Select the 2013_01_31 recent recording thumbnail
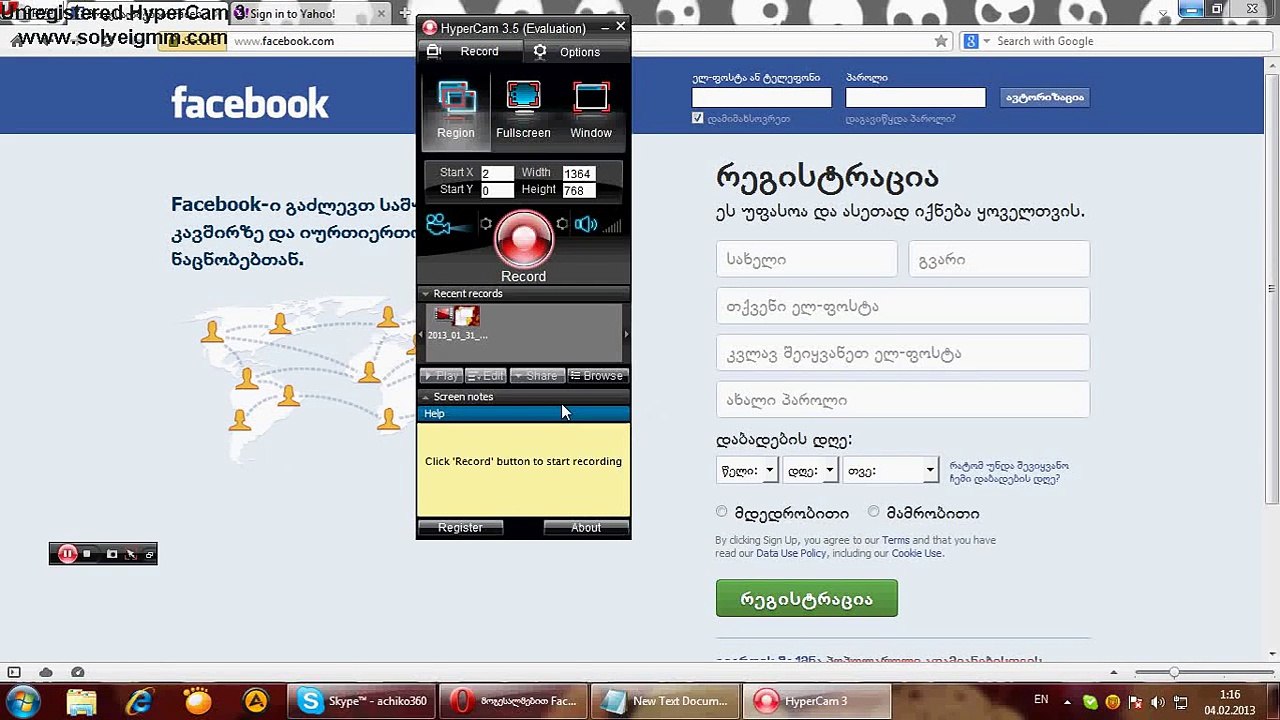1280x720 pixels. (x=458, y=323)
